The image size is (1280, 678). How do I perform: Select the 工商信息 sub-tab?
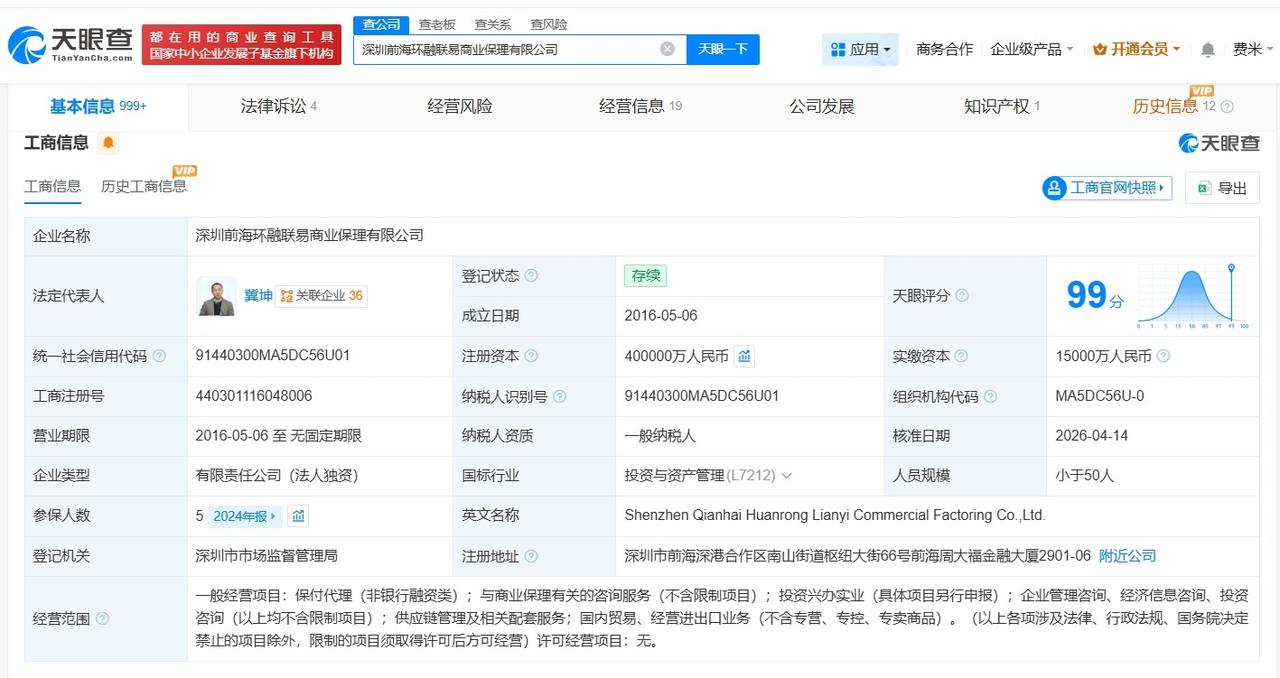[53, 186]
